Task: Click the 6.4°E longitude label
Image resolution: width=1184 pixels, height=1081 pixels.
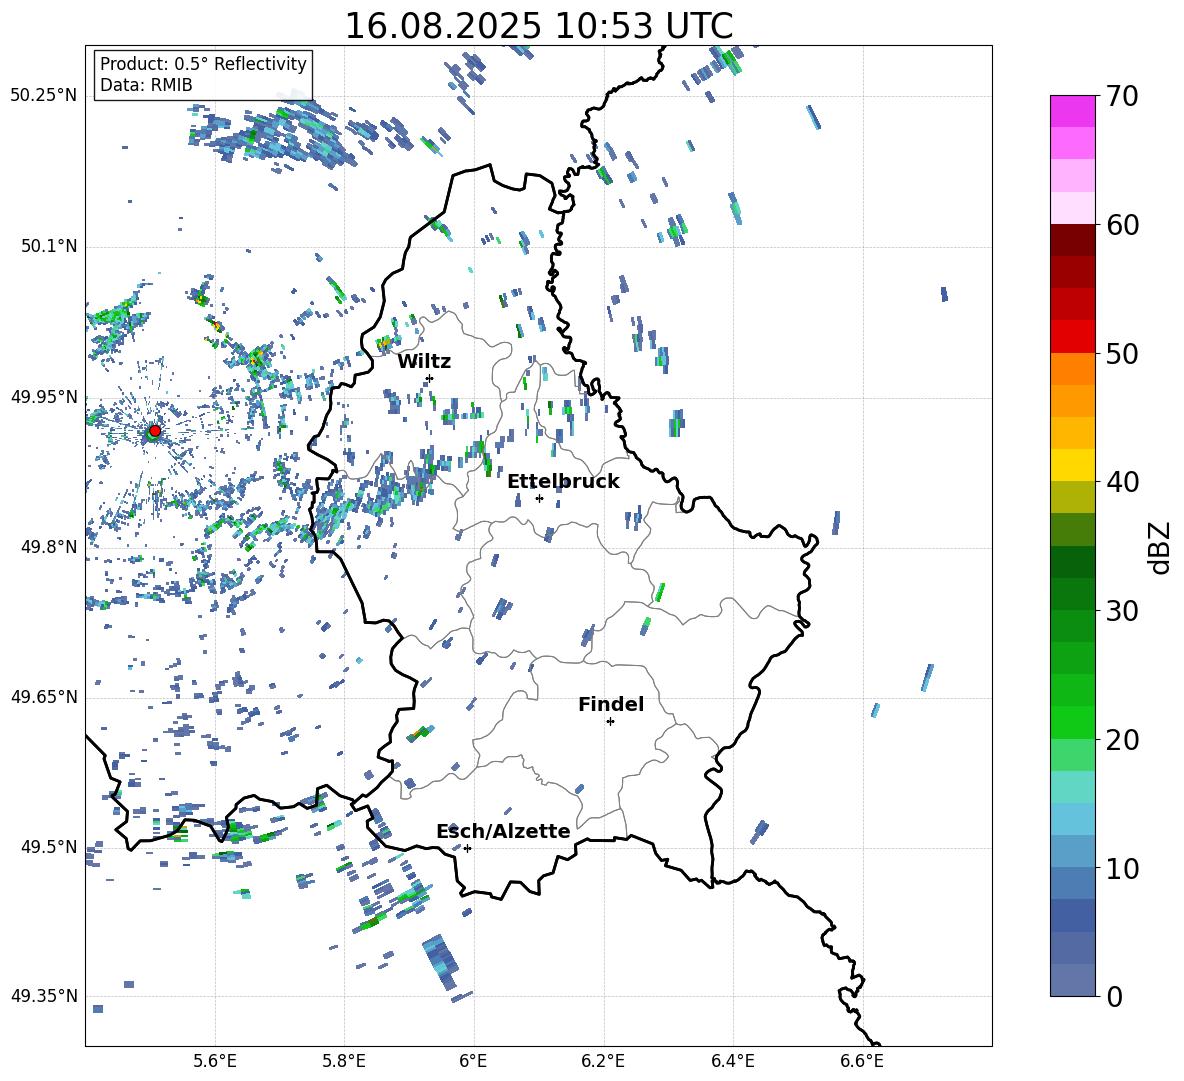Action: click(x=732, y=1061)
